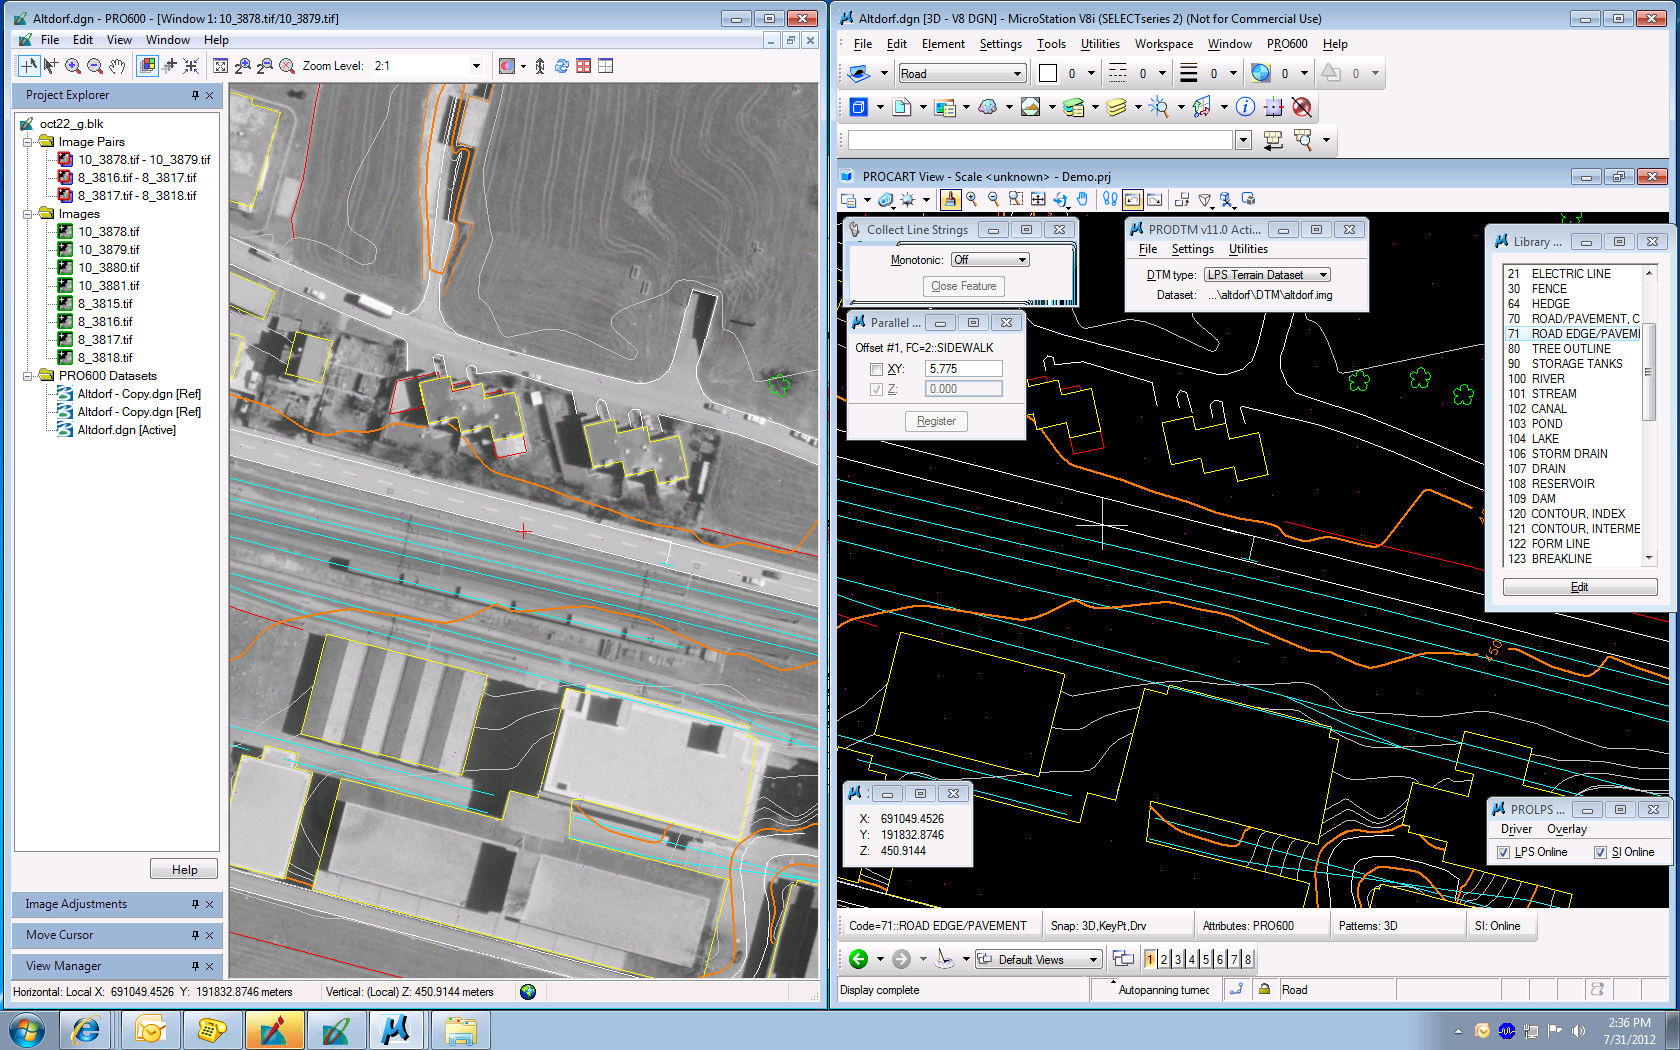Select the Zoom In magnifier tool in PRO600
This screenshot has height=1050, width=1680.
click(x=72, y=66)
